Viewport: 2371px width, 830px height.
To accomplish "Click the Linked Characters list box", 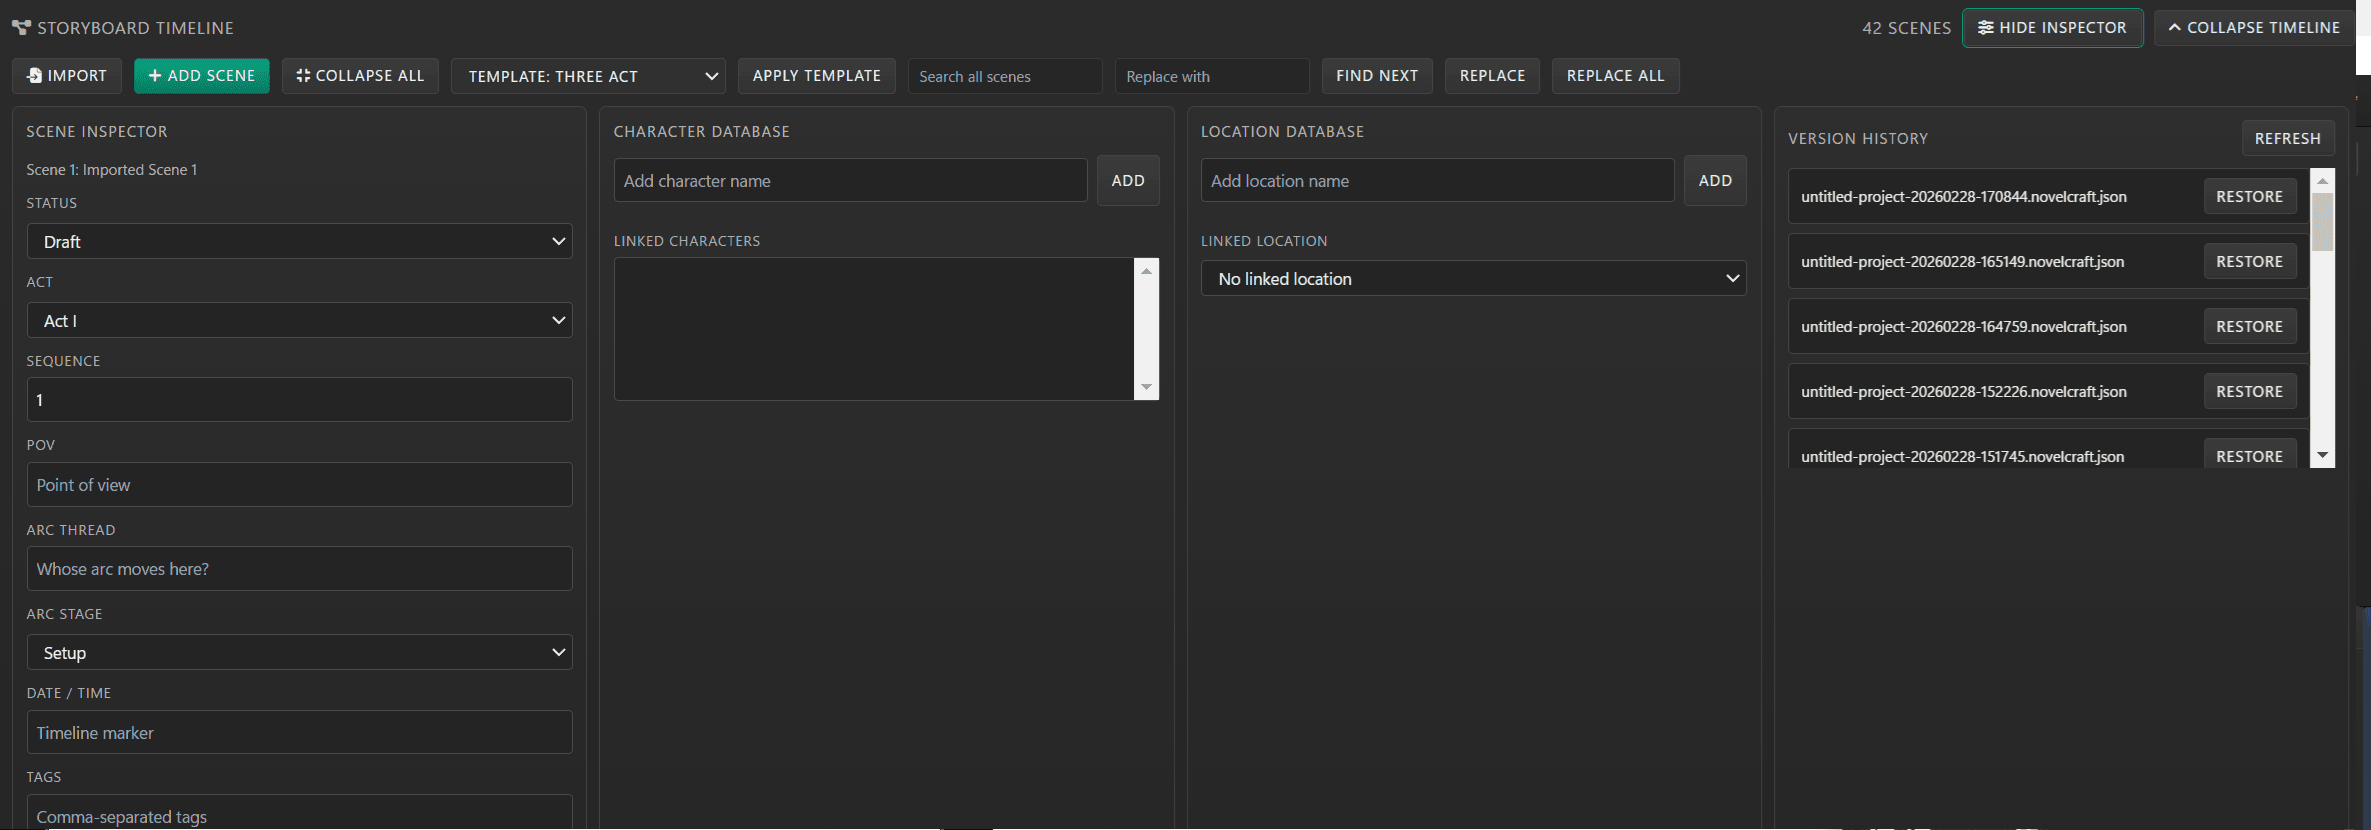I will pyautogui.click(x=874, y=329).
